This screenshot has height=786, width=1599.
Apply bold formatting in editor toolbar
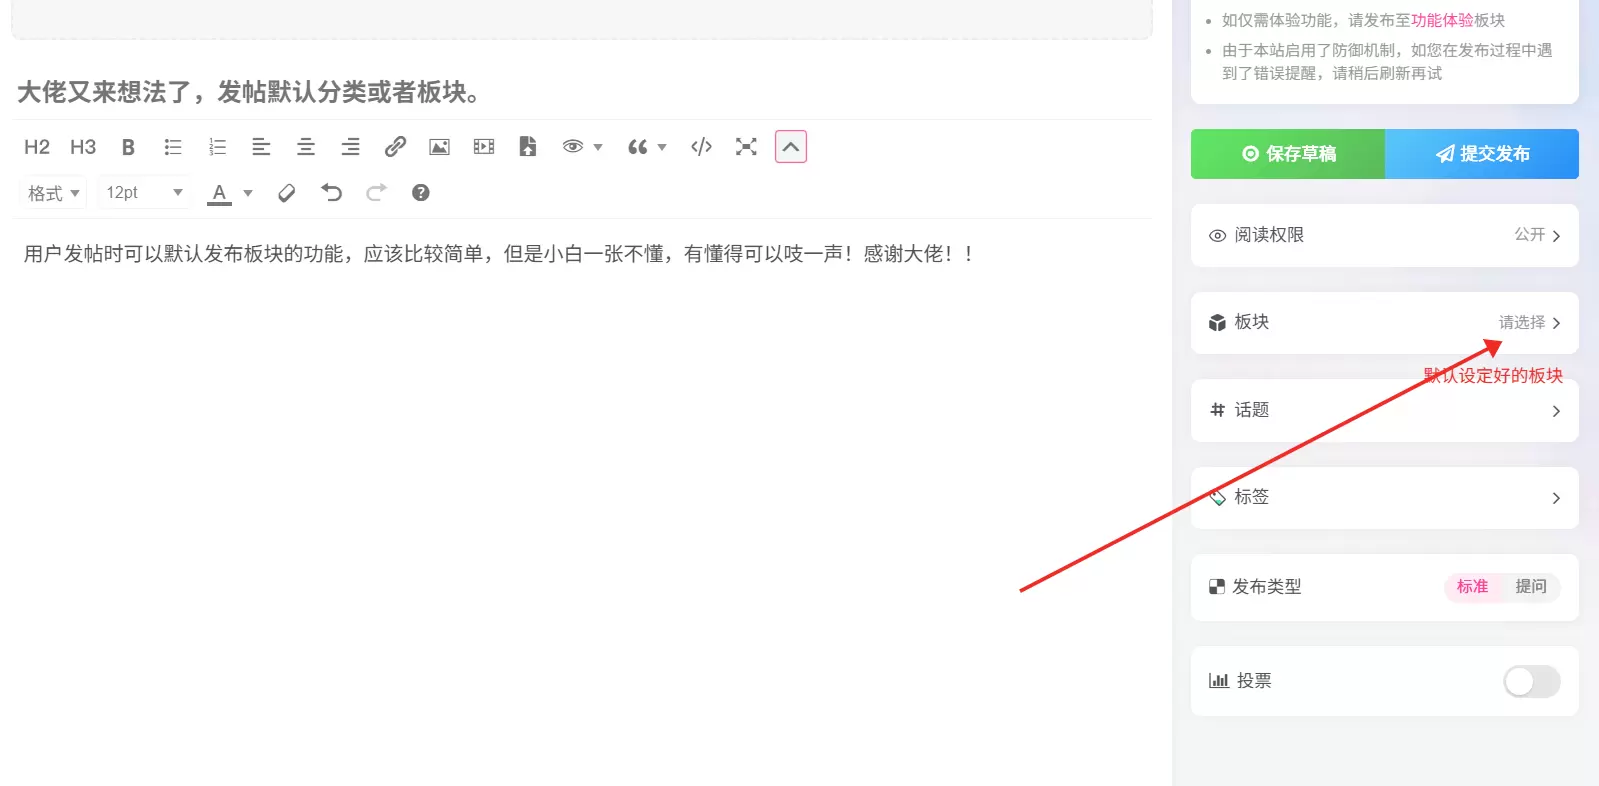click(128, 147)
